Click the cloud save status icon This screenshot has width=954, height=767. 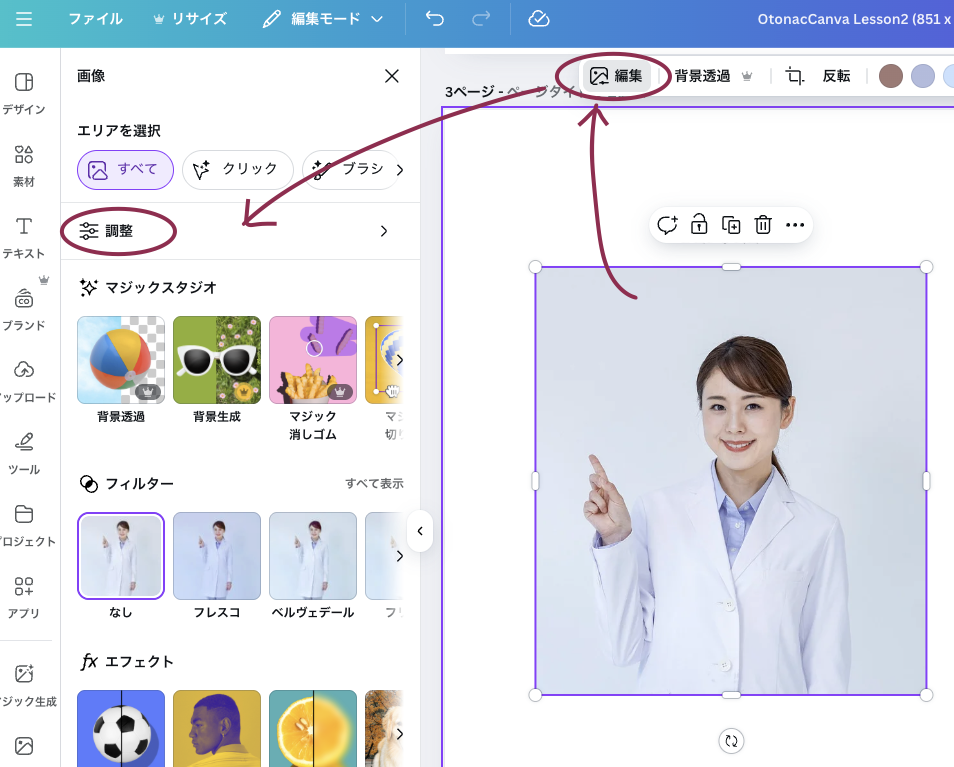click(x=539, y=19)
